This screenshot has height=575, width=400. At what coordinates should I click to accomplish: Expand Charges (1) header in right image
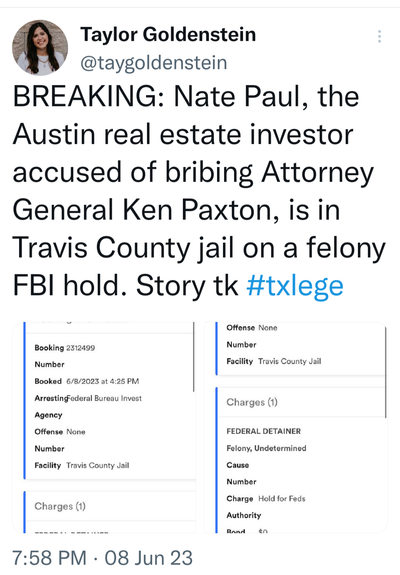(252, 402)
